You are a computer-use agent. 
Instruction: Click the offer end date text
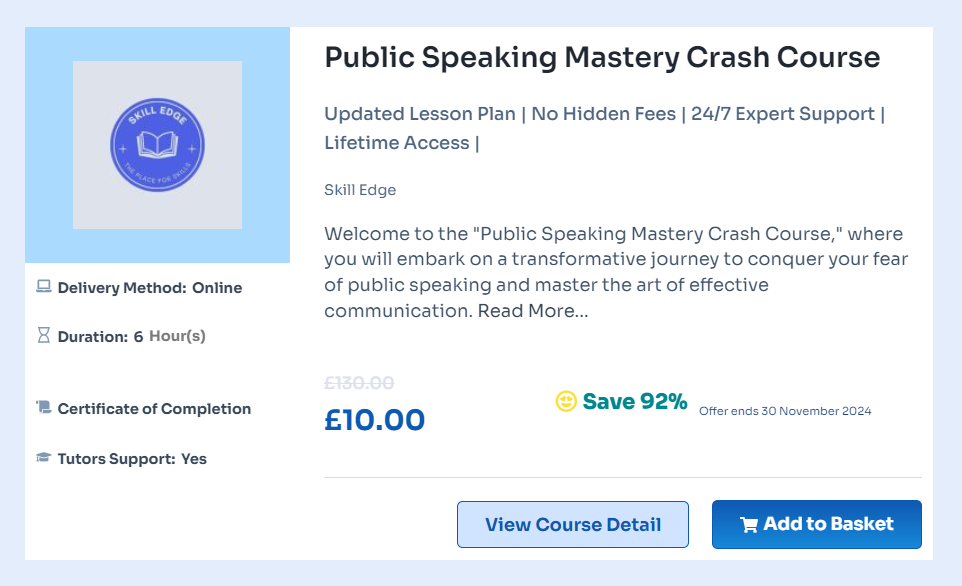click(787, 410)
